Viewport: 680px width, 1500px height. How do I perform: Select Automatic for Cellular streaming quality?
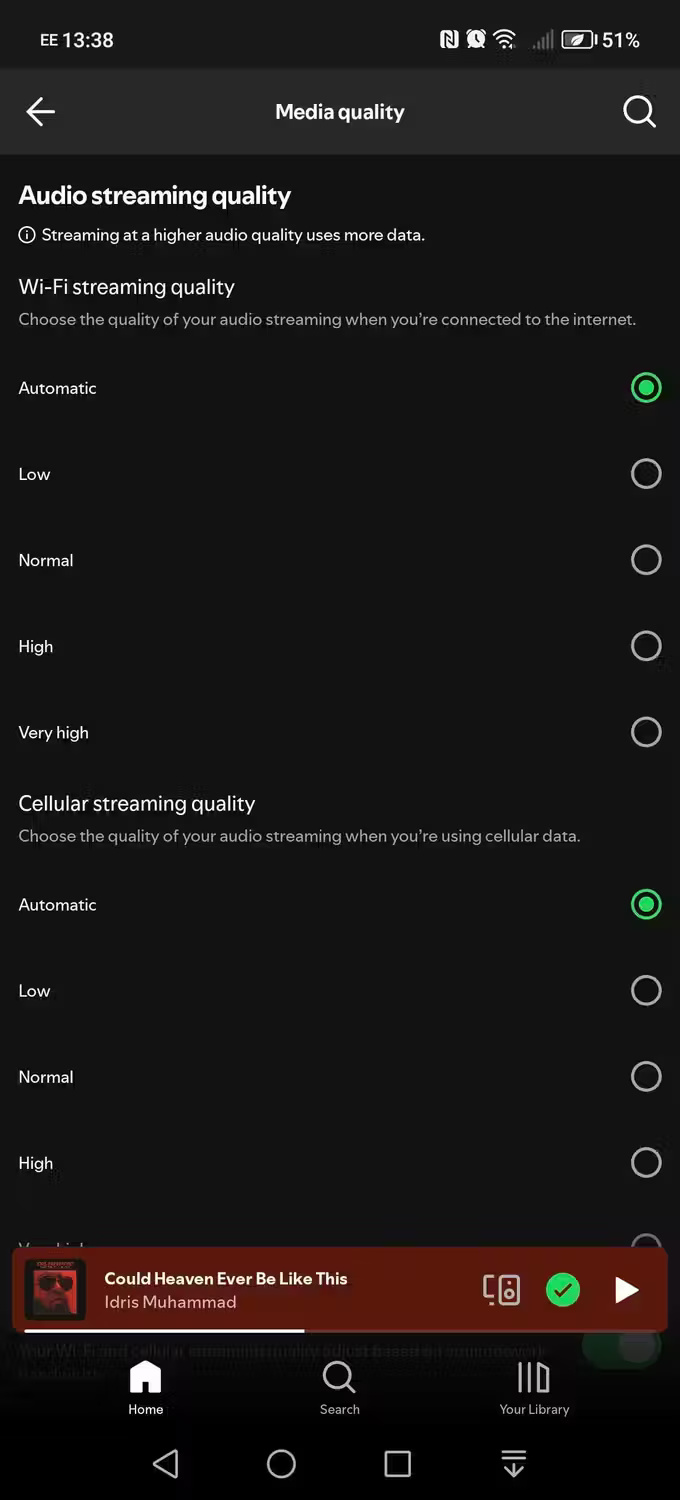646,905
